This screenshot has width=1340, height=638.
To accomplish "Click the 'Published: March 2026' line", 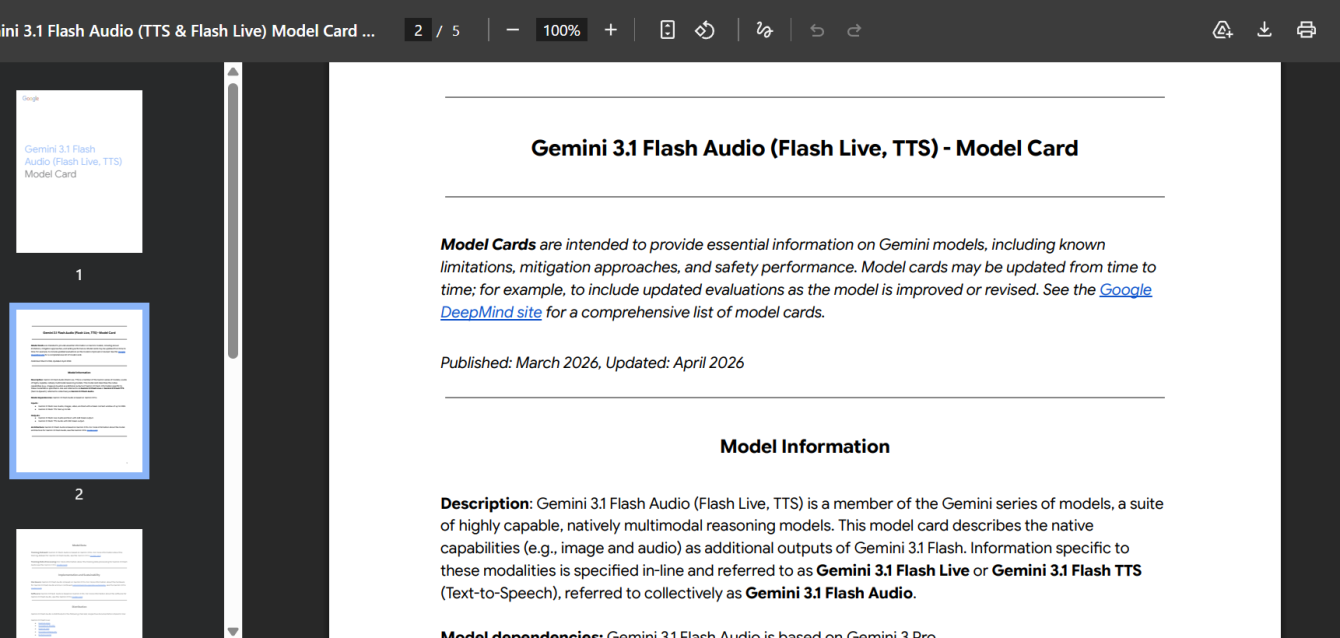I will [592, 362].
